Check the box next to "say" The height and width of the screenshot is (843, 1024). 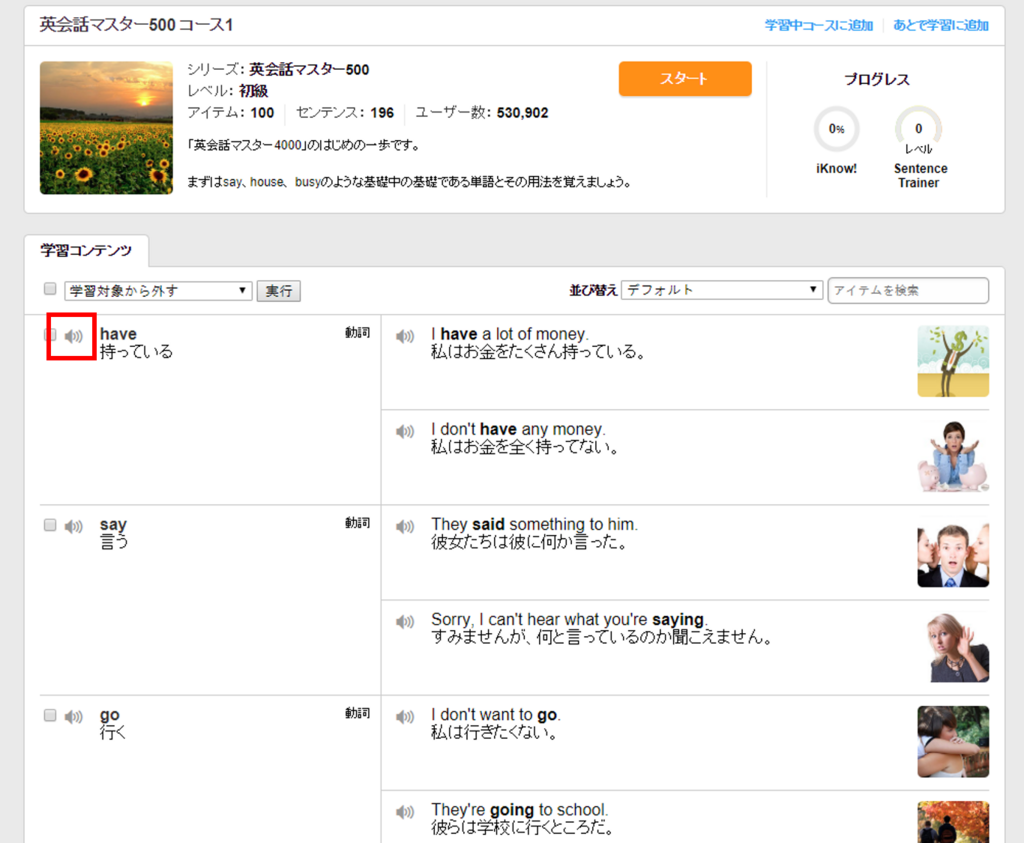pos(50,525)
